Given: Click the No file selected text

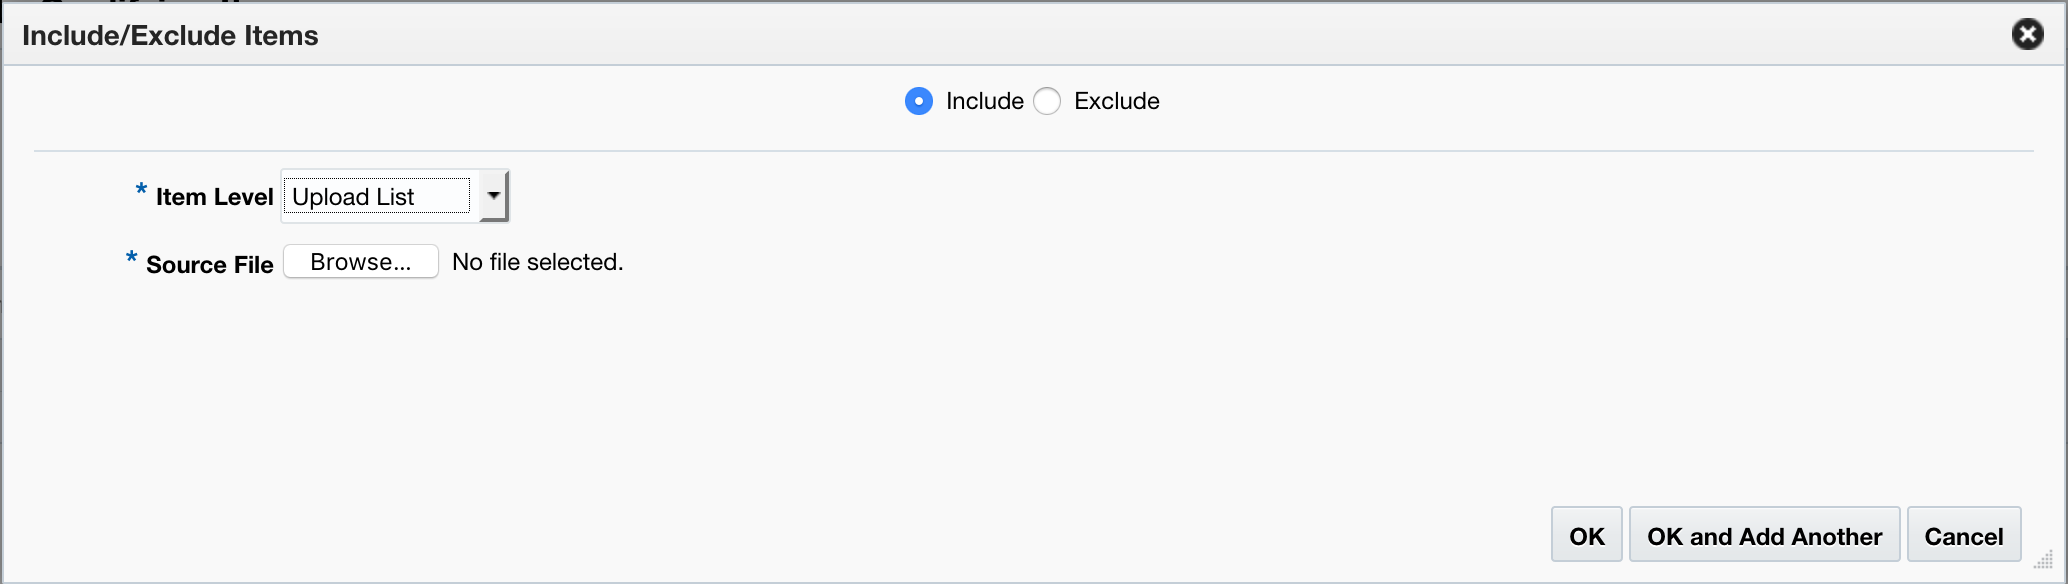Looking at the screenshot, I should (537, 261).
